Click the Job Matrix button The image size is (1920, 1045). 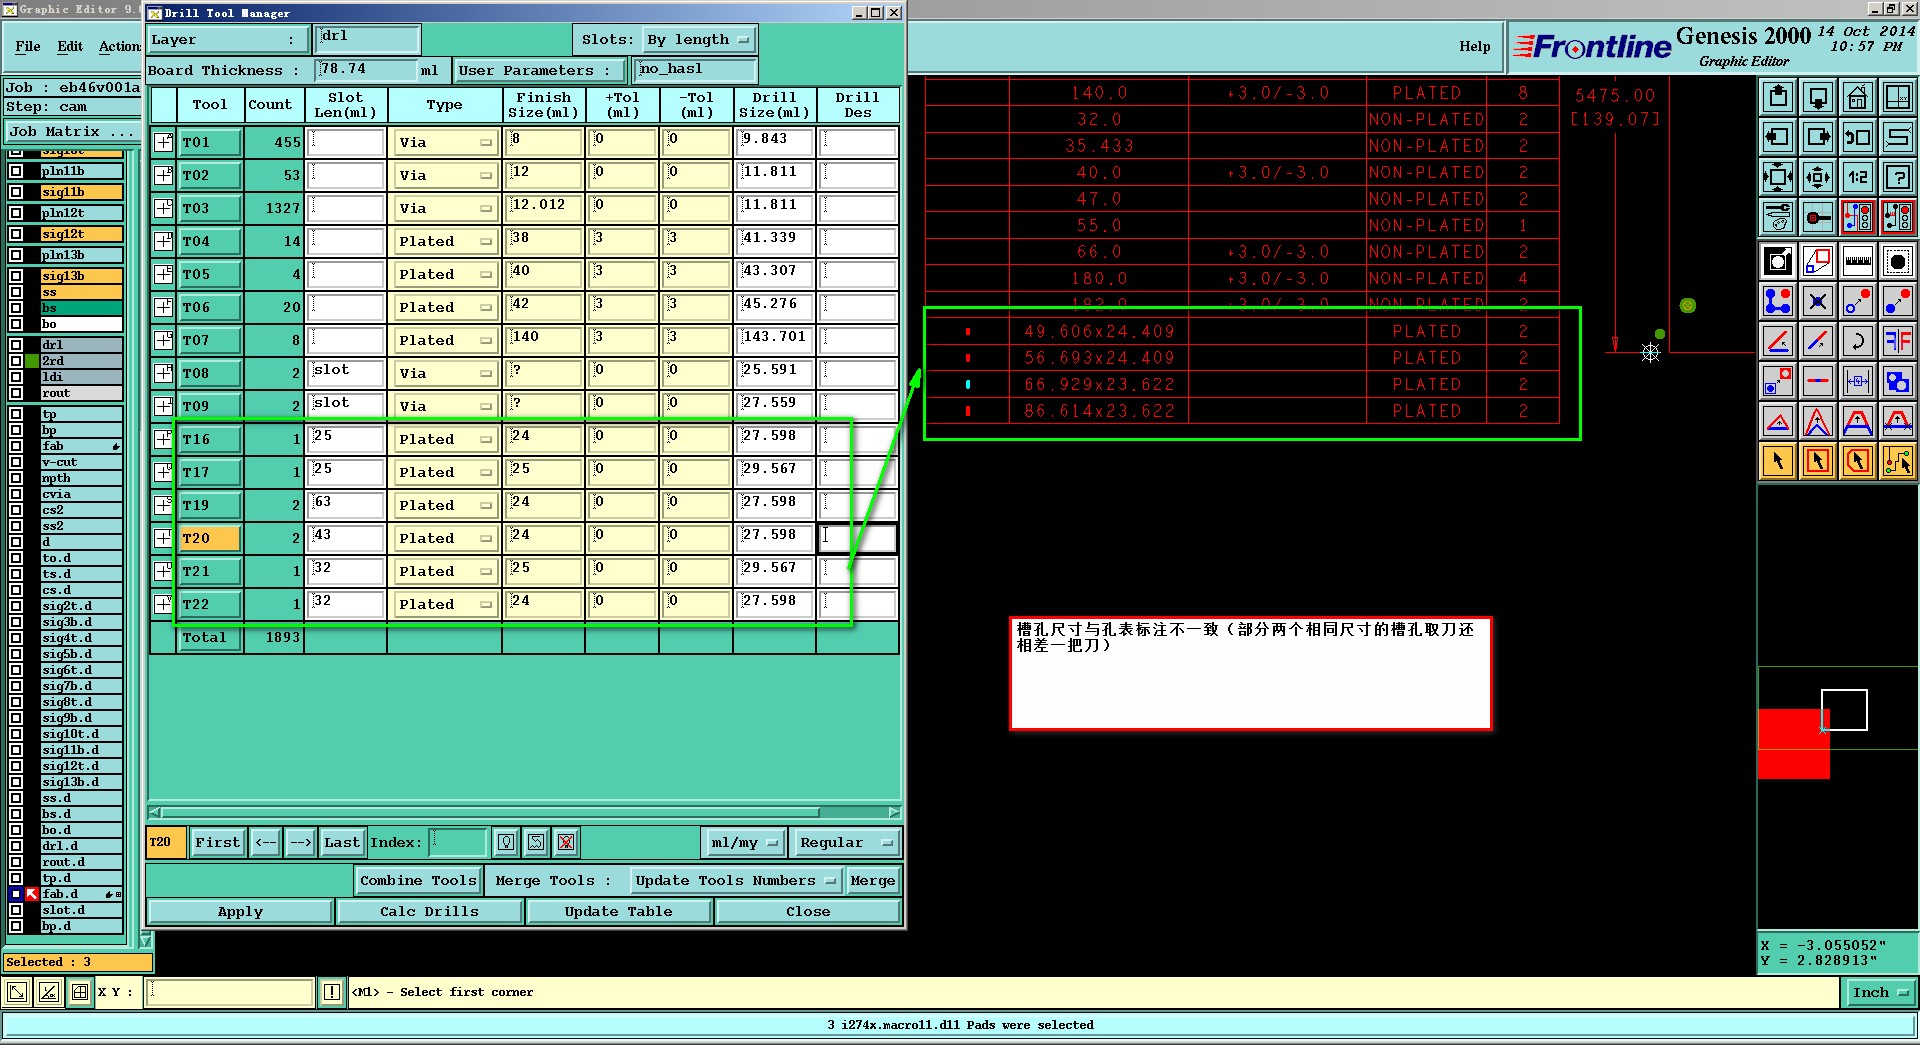click(71, 131)
